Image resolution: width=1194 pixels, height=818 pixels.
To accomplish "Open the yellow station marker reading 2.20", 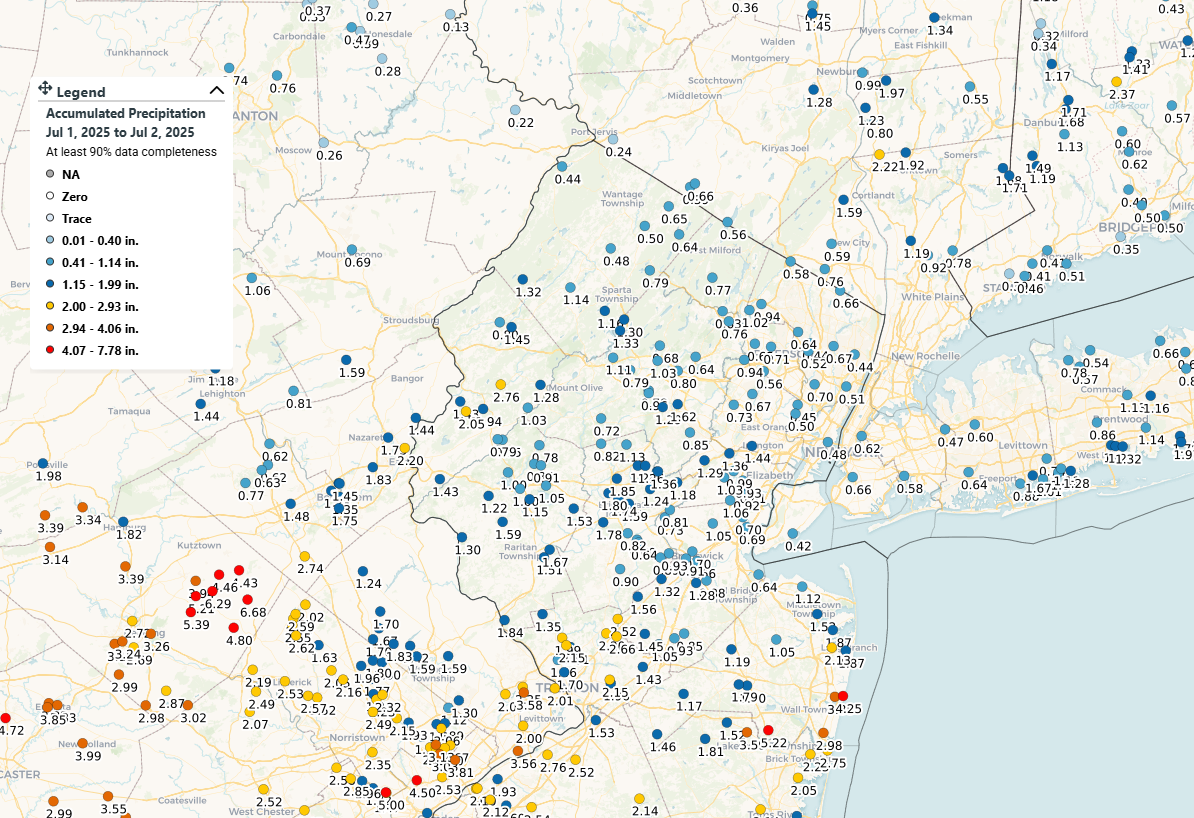I will click(404, 448).
